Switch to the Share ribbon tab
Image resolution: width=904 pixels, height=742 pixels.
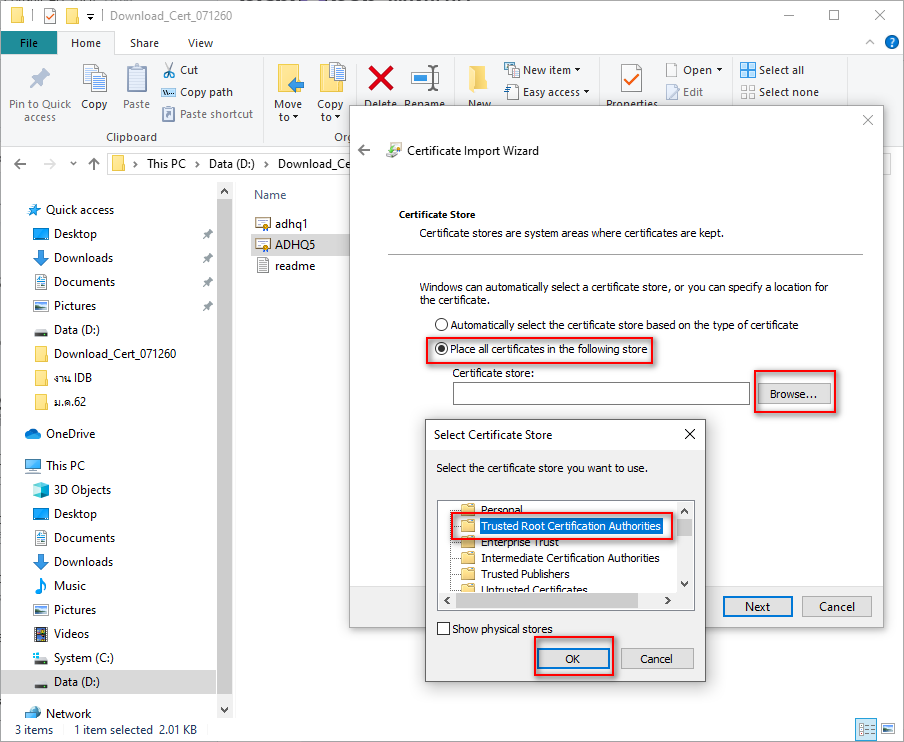[x=144, y=43]
